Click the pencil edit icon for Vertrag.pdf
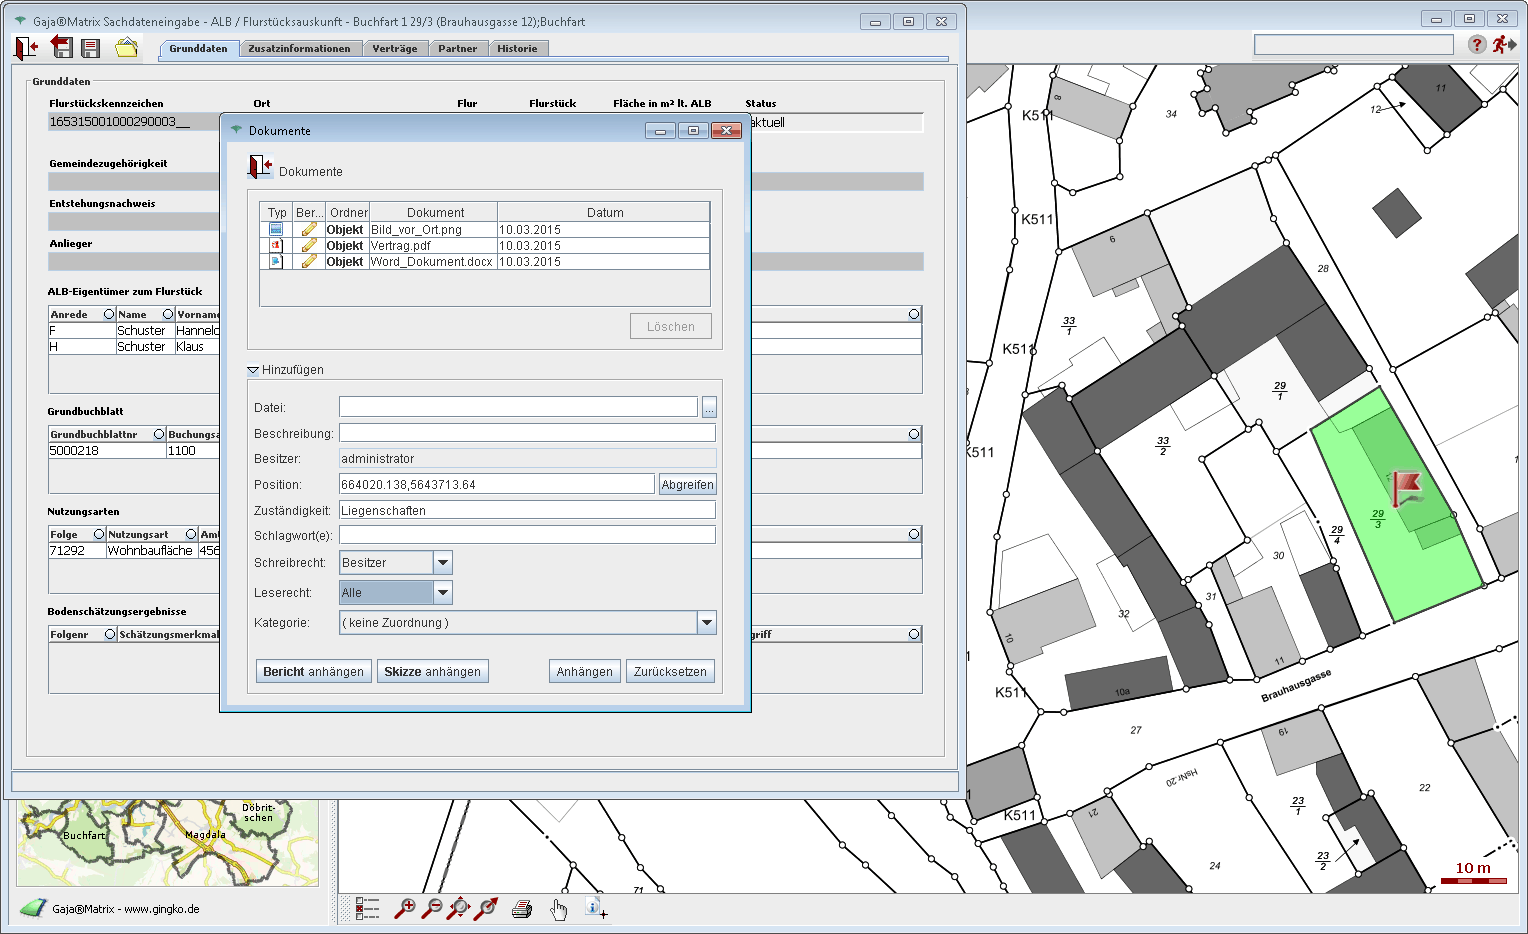The height and width of the screenshot is (934, 1528). [309, 245]
